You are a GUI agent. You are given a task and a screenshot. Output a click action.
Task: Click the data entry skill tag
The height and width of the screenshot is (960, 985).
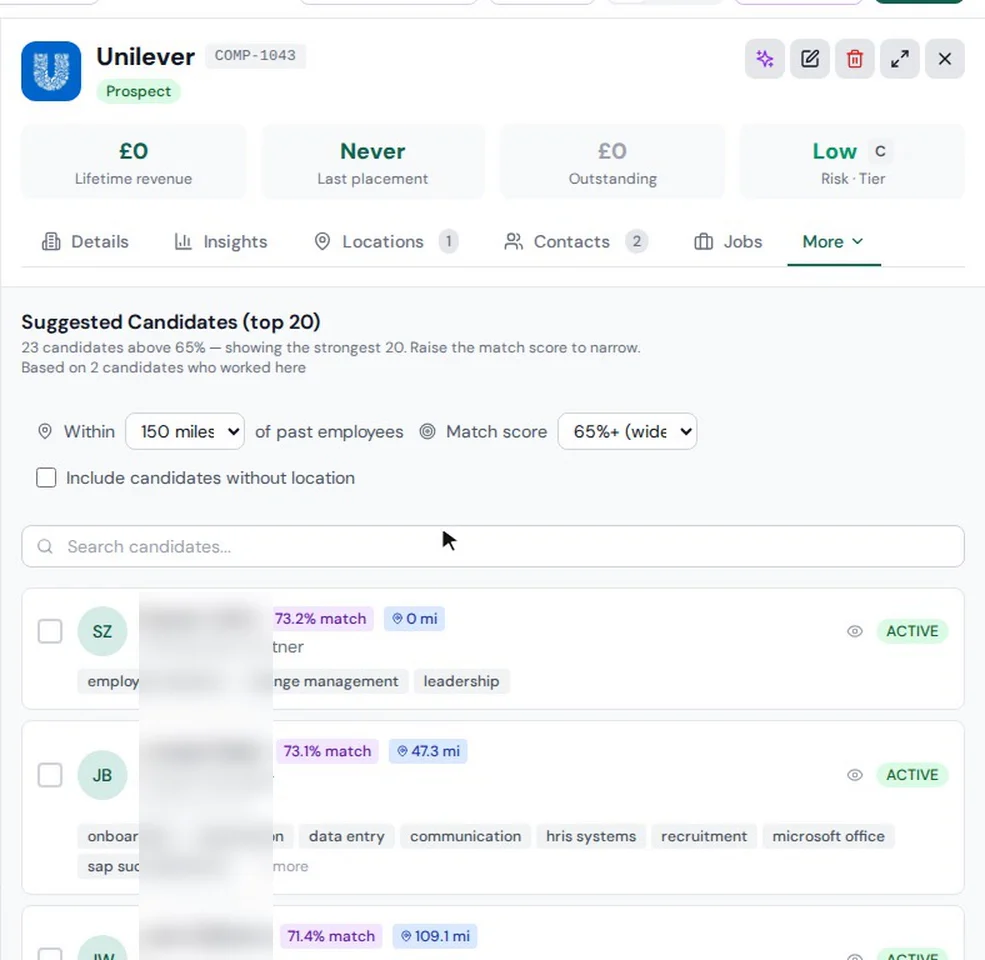coord(347,837)
